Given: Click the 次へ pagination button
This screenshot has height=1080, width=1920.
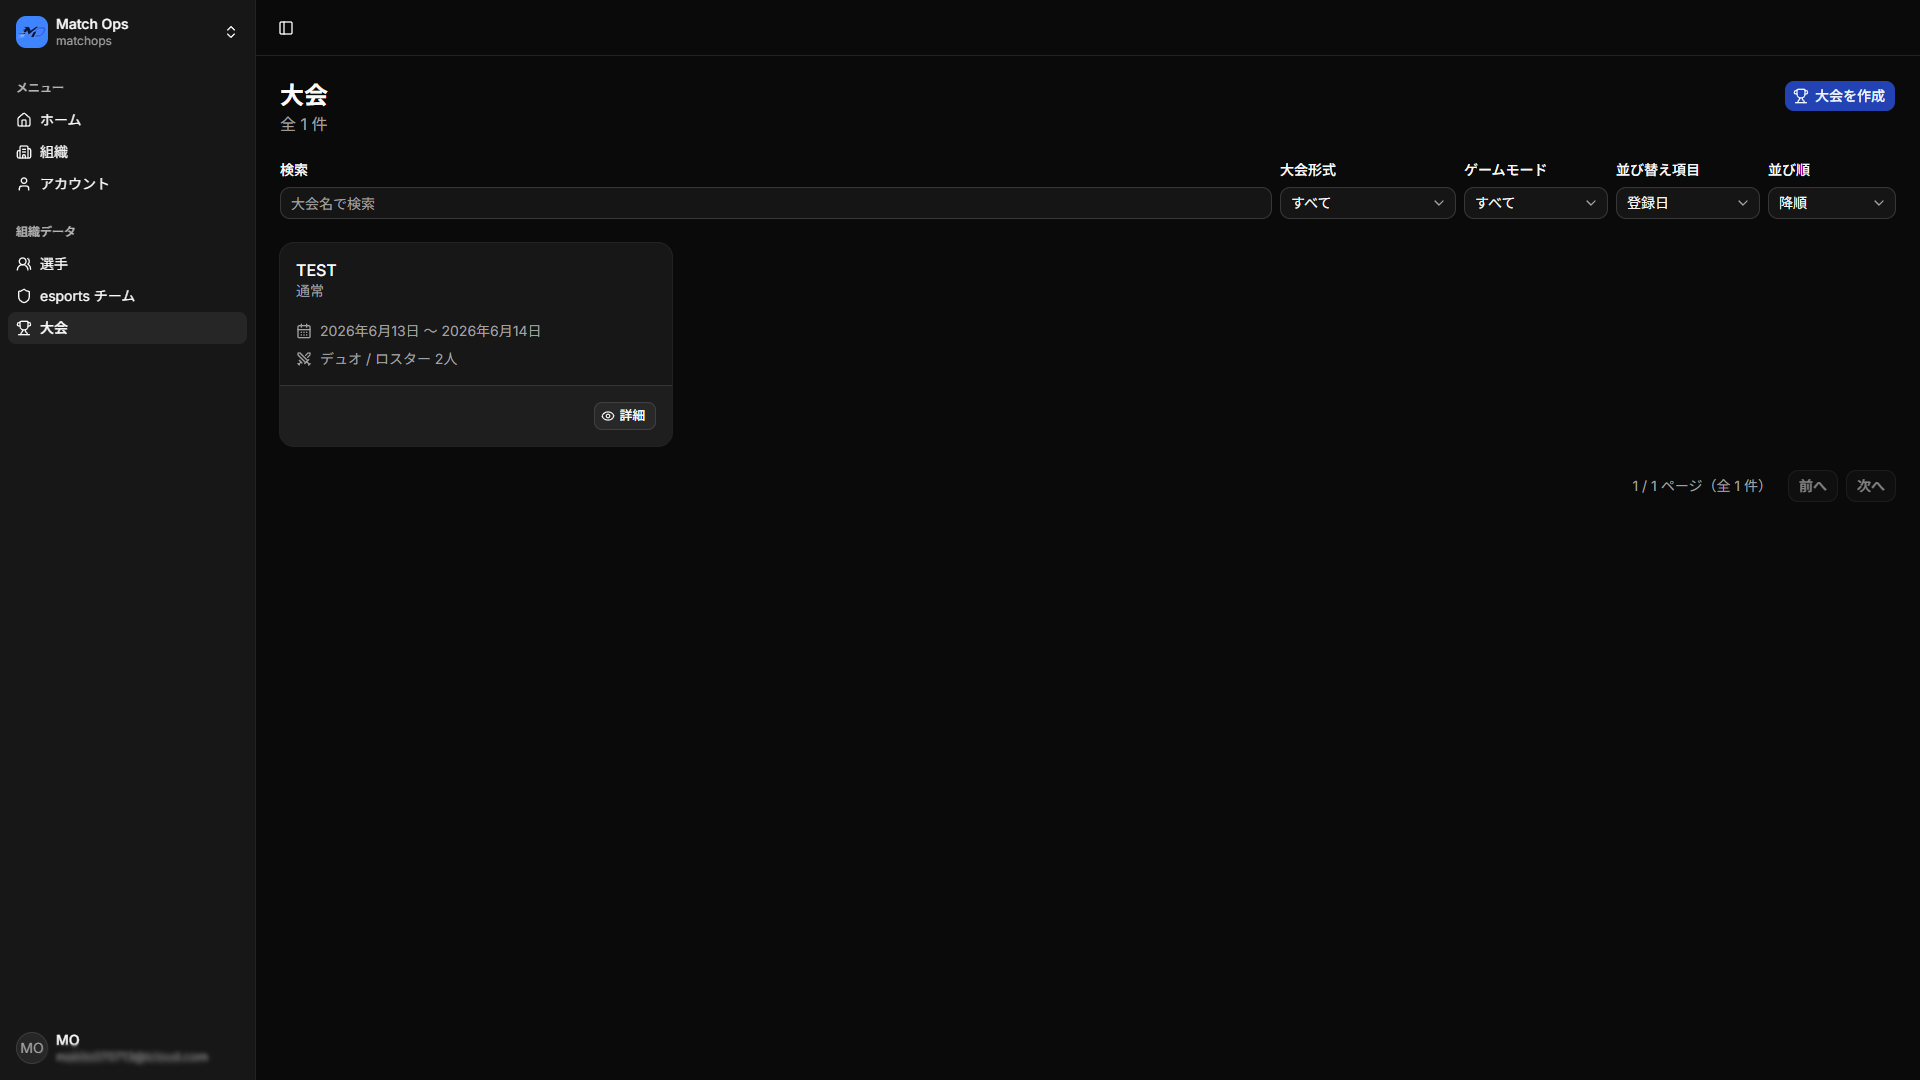Looking at the screenshot, I should 1870,486.
